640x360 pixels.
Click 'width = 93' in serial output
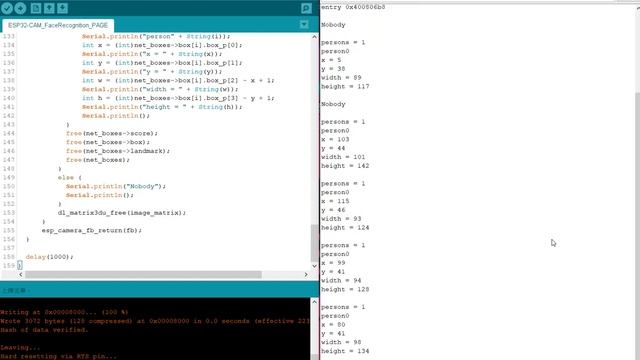[341, 219]
